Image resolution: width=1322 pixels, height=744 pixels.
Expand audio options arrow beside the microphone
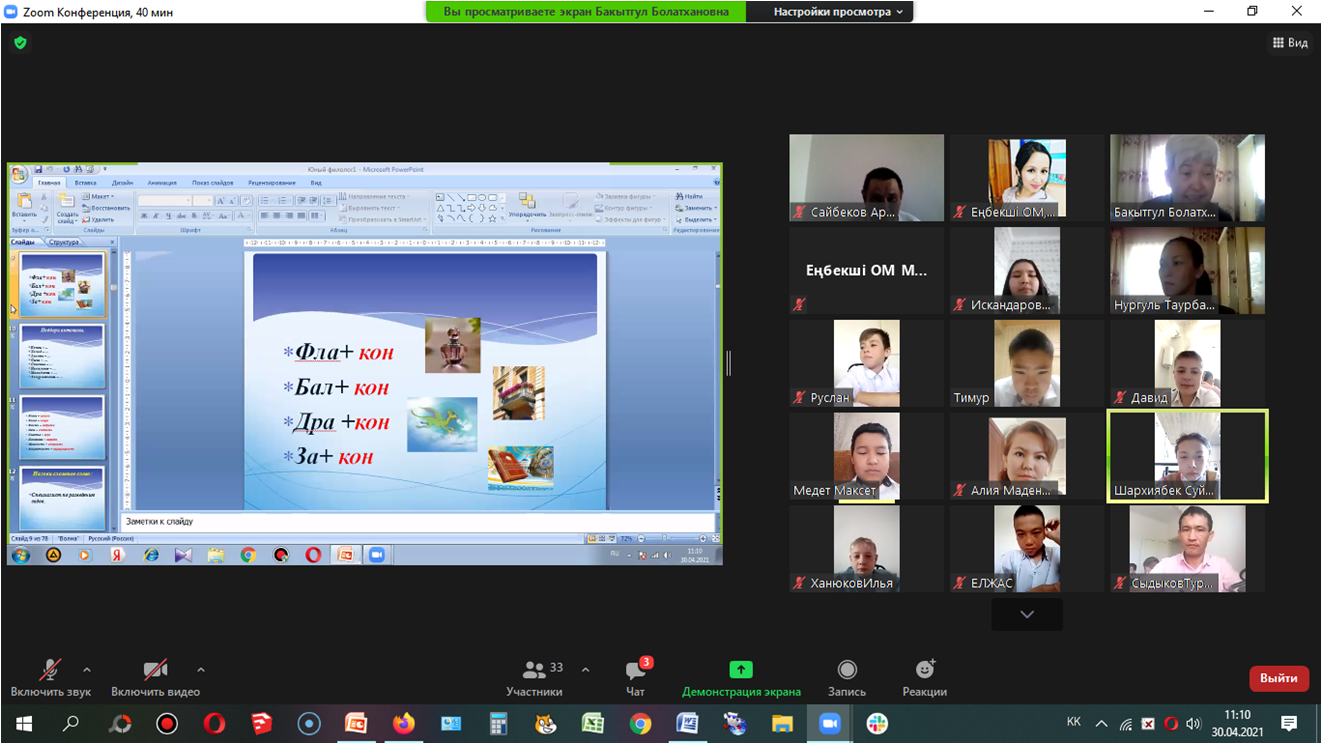pyautogui.click(x=87, y=670)
